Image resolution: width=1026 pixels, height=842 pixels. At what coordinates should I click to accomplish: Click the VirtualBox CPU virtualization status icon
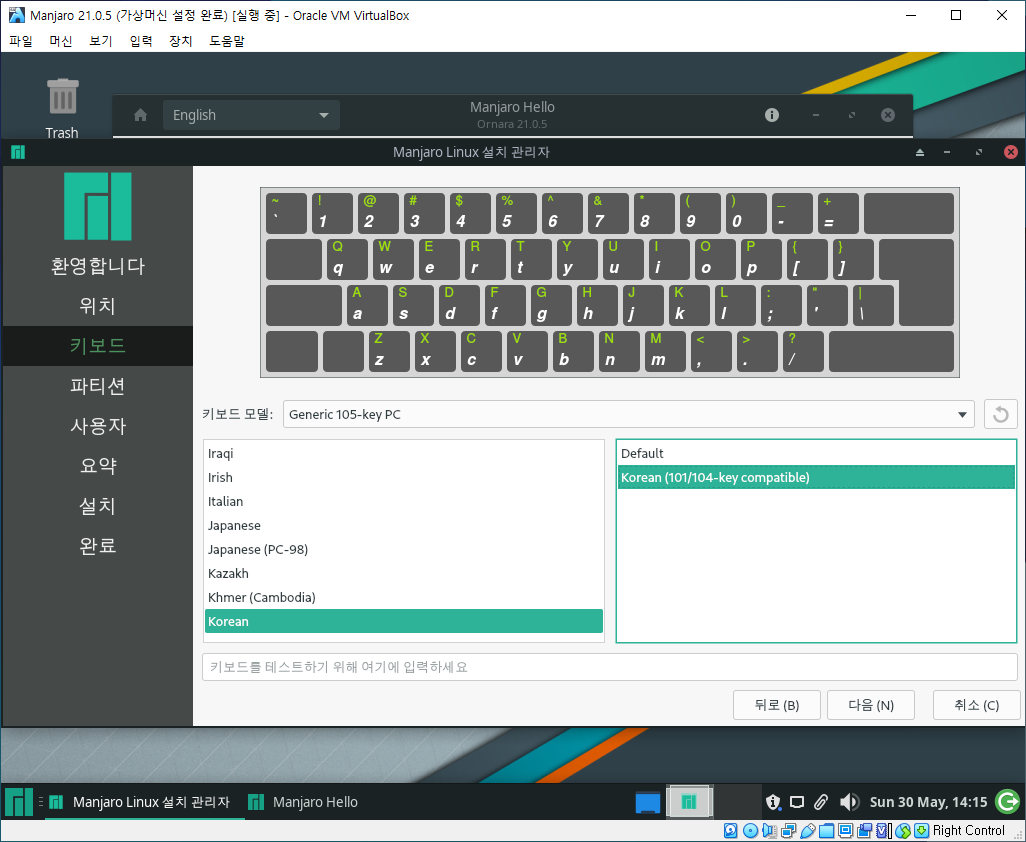(x=883, y=831)
